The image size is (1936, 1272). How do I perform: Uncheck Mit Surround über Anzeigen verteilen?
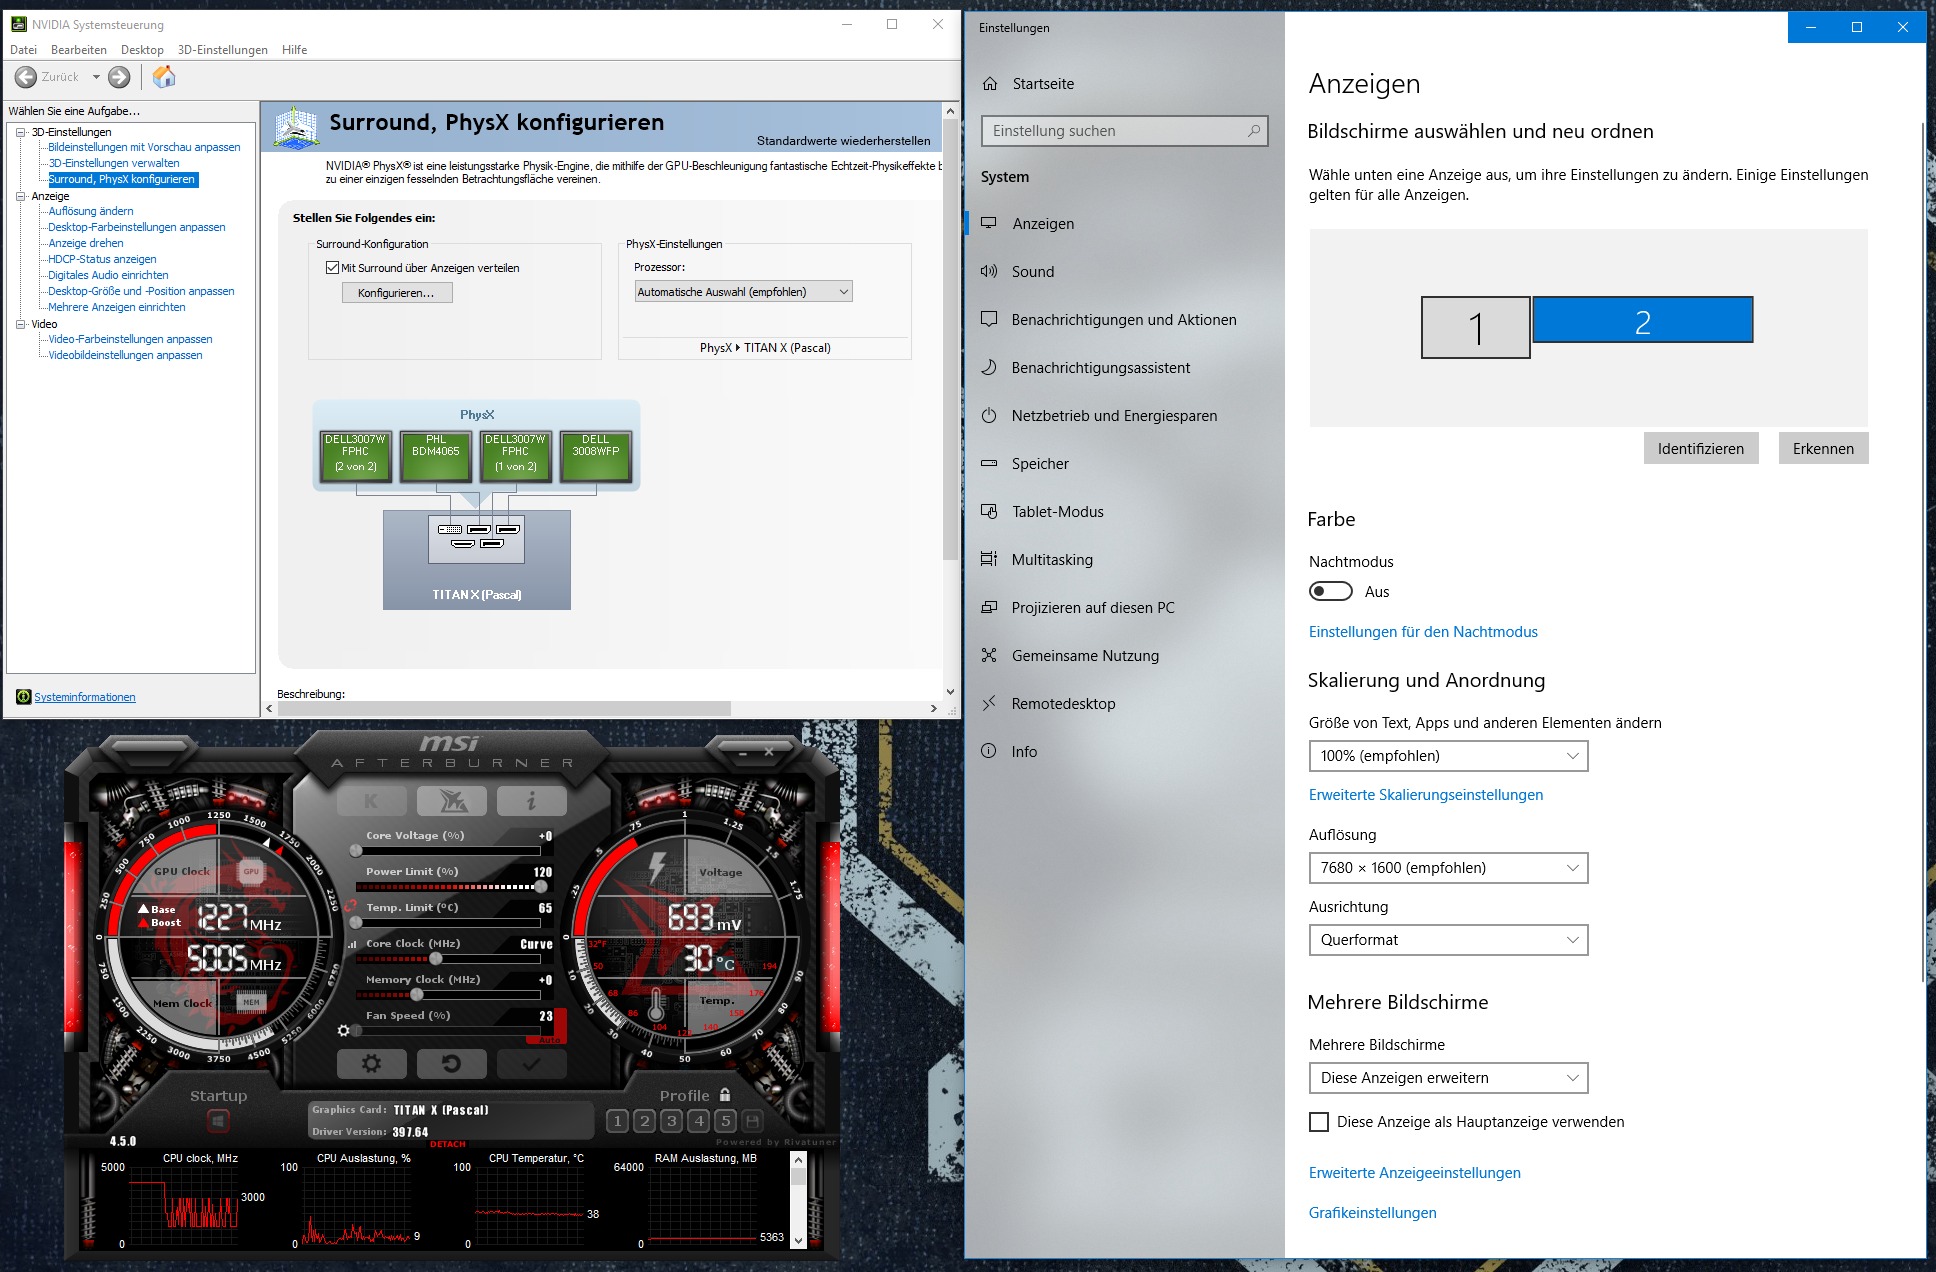pyautogui.click(x=331, y=267)
